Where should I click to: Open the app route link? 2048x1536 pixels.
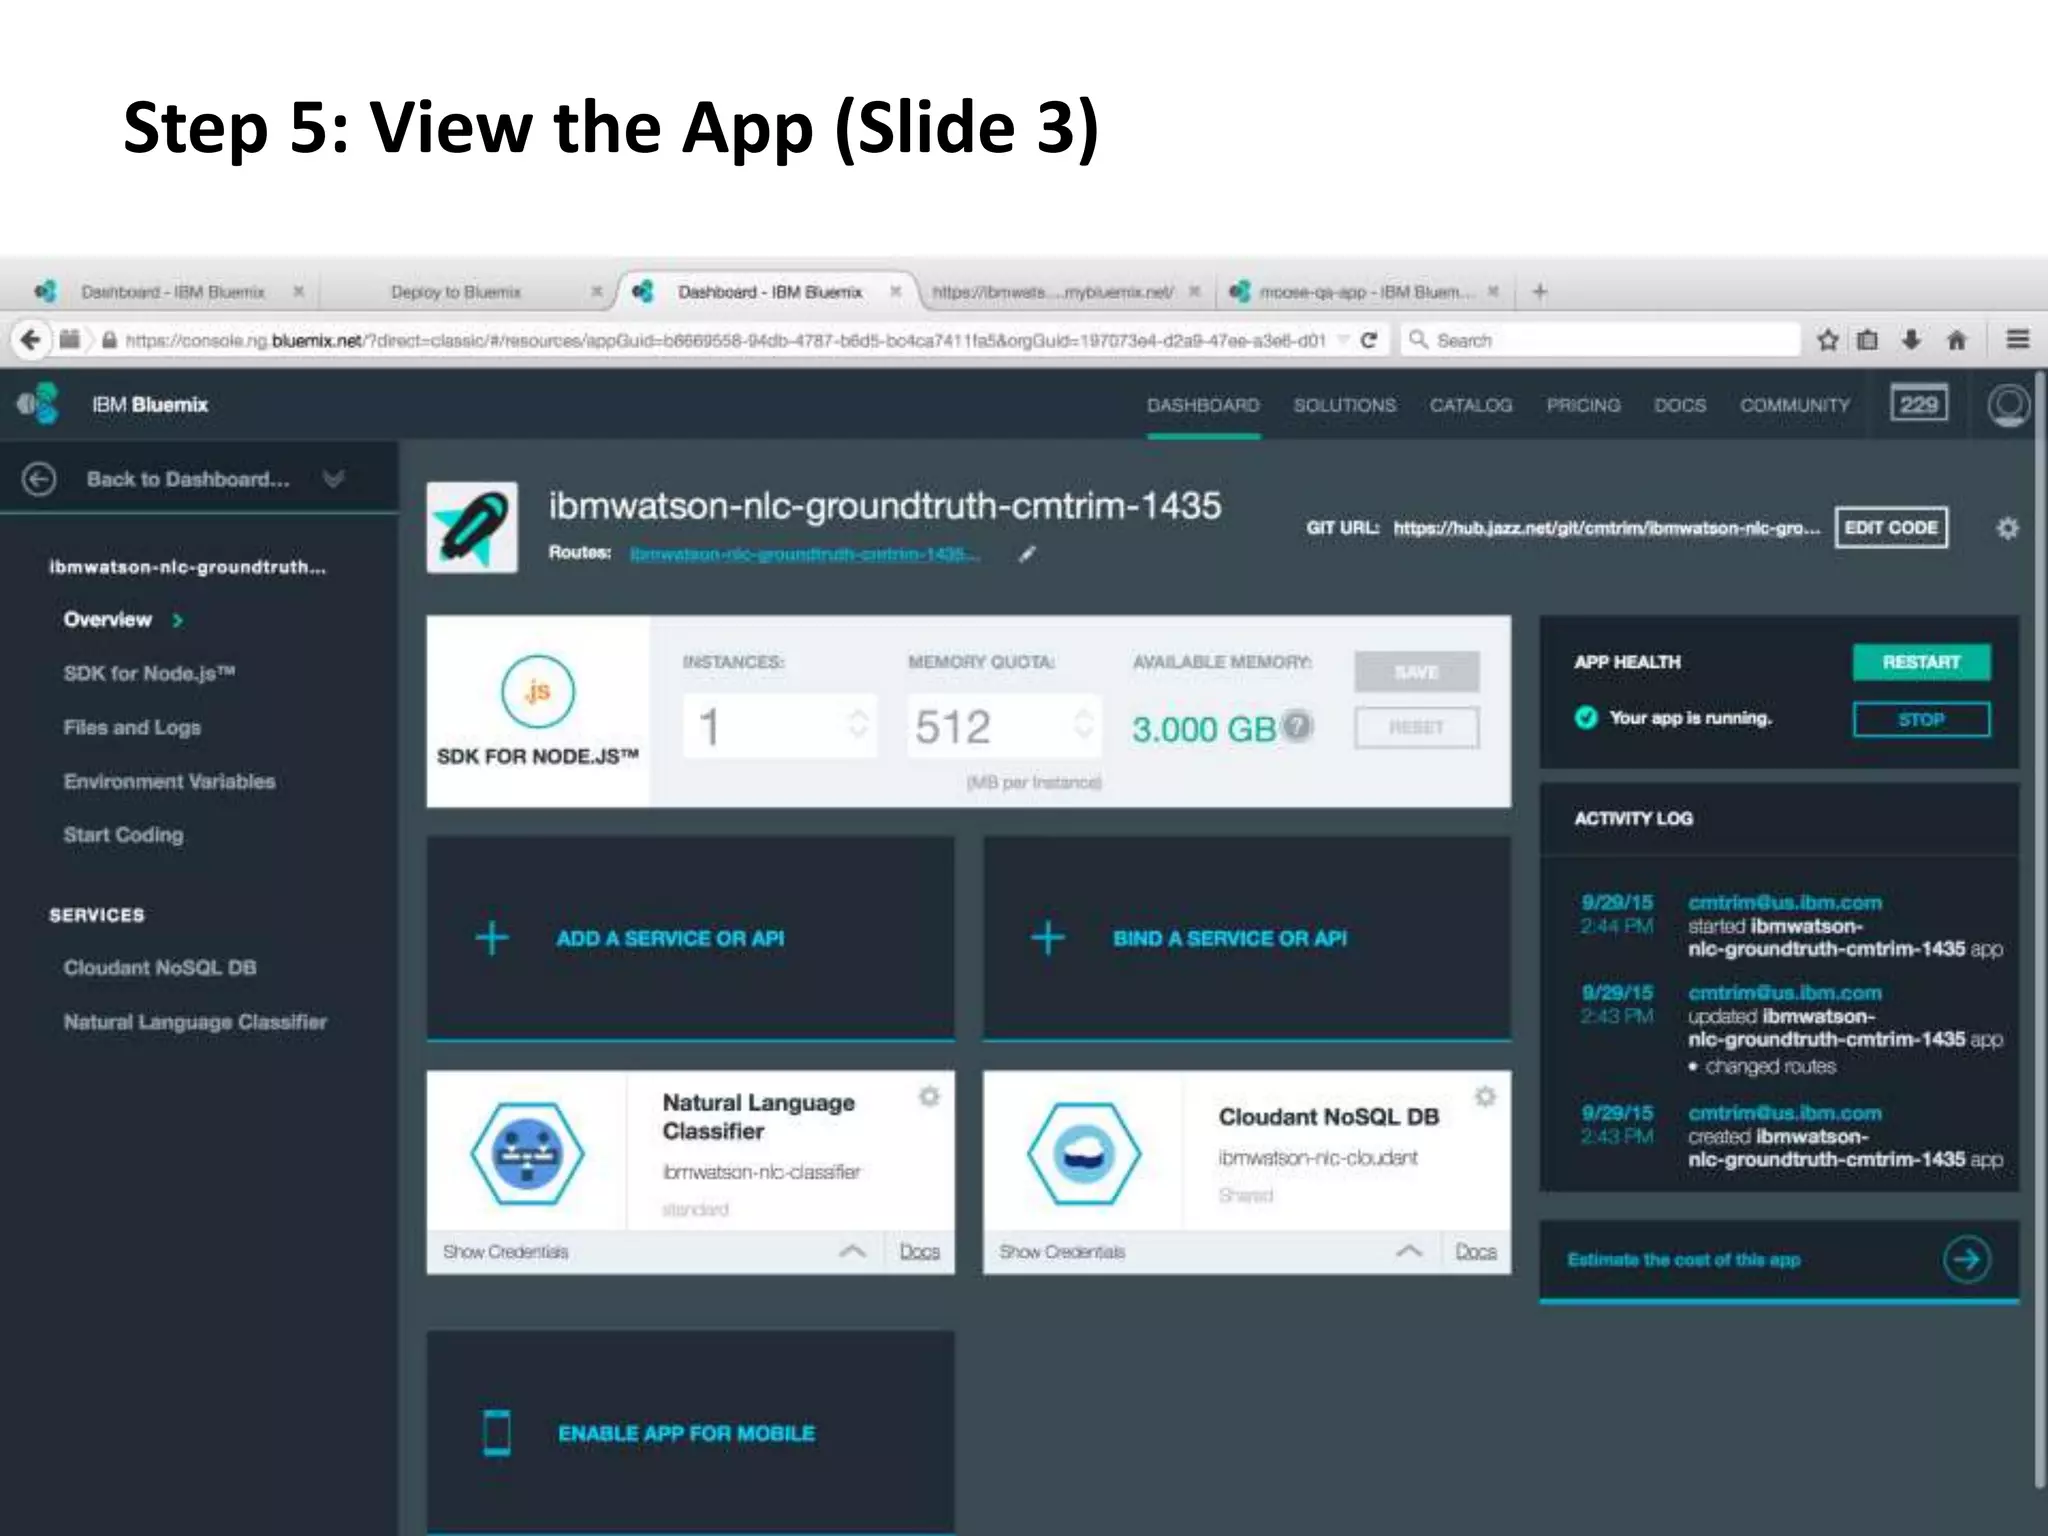tap(804, 554)
